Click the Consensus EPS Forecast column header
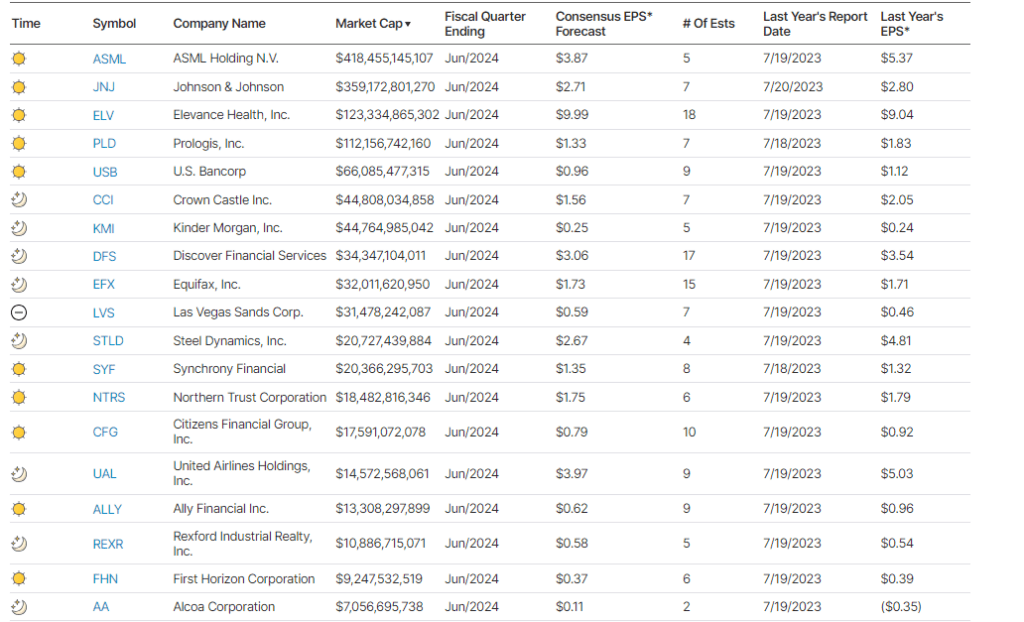Screen dimensions: 1024x622 603,23
